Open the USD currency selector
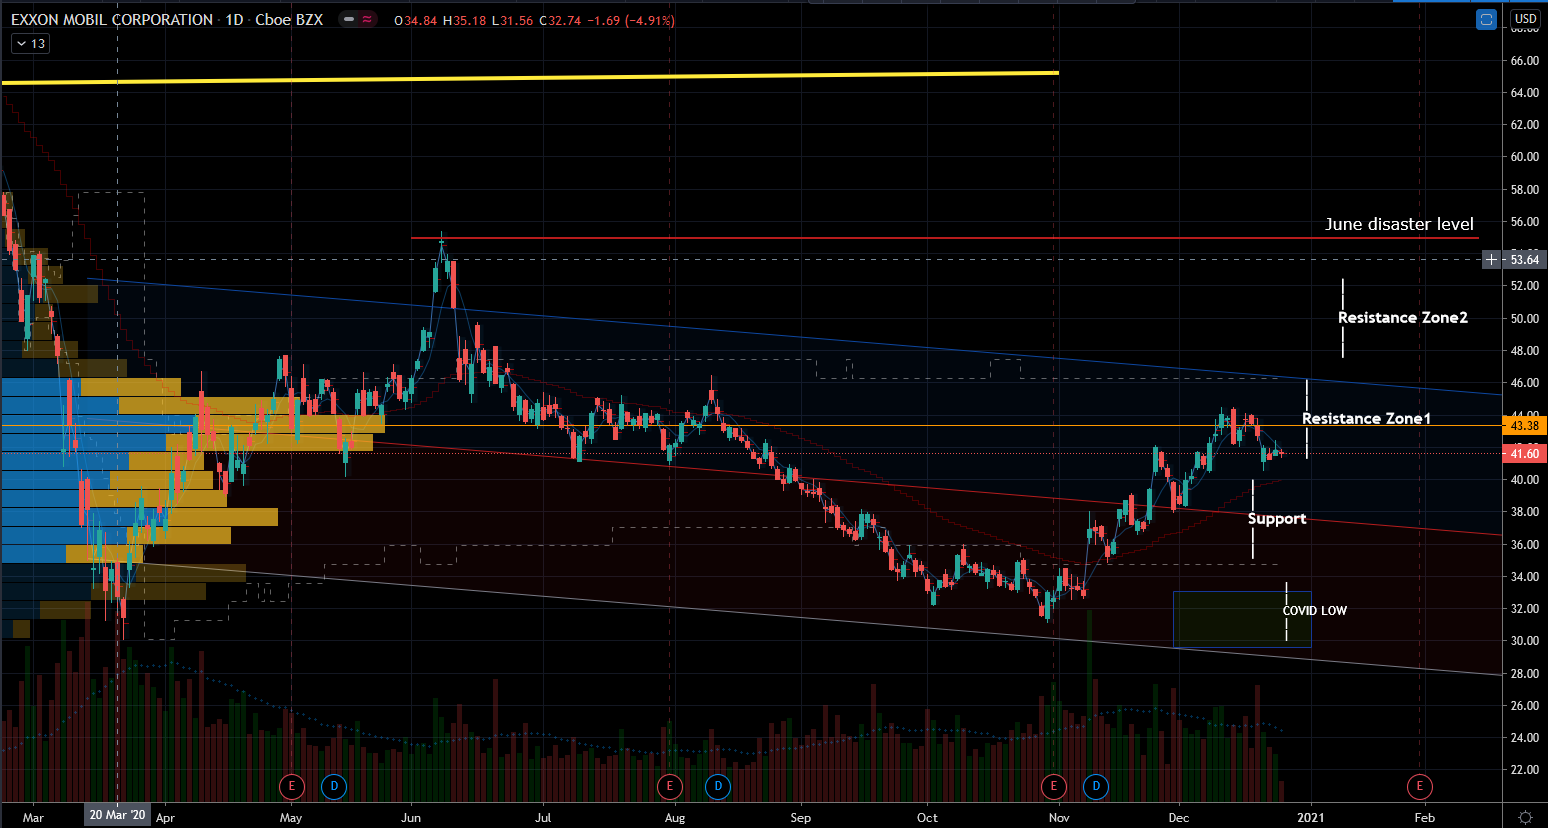1548x828 pixels. [1525, 19]
